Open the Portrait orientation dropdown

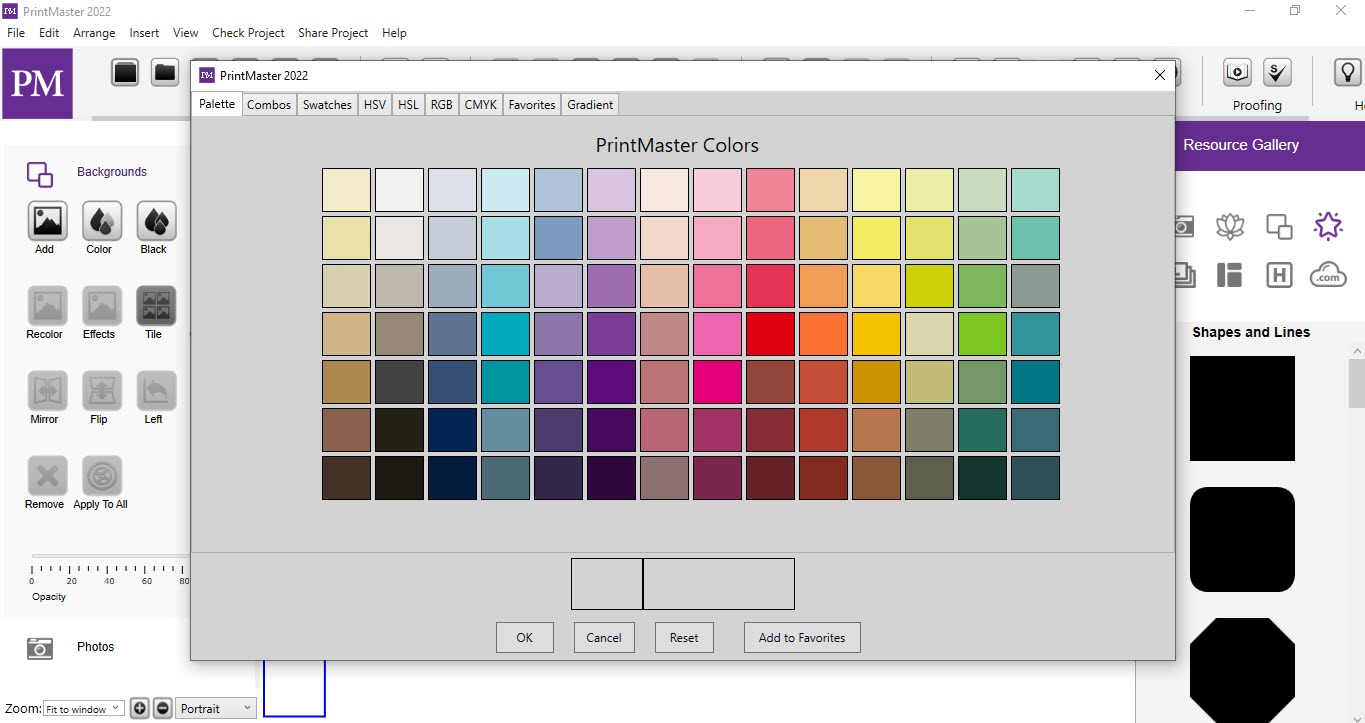(x=216, y=708)
